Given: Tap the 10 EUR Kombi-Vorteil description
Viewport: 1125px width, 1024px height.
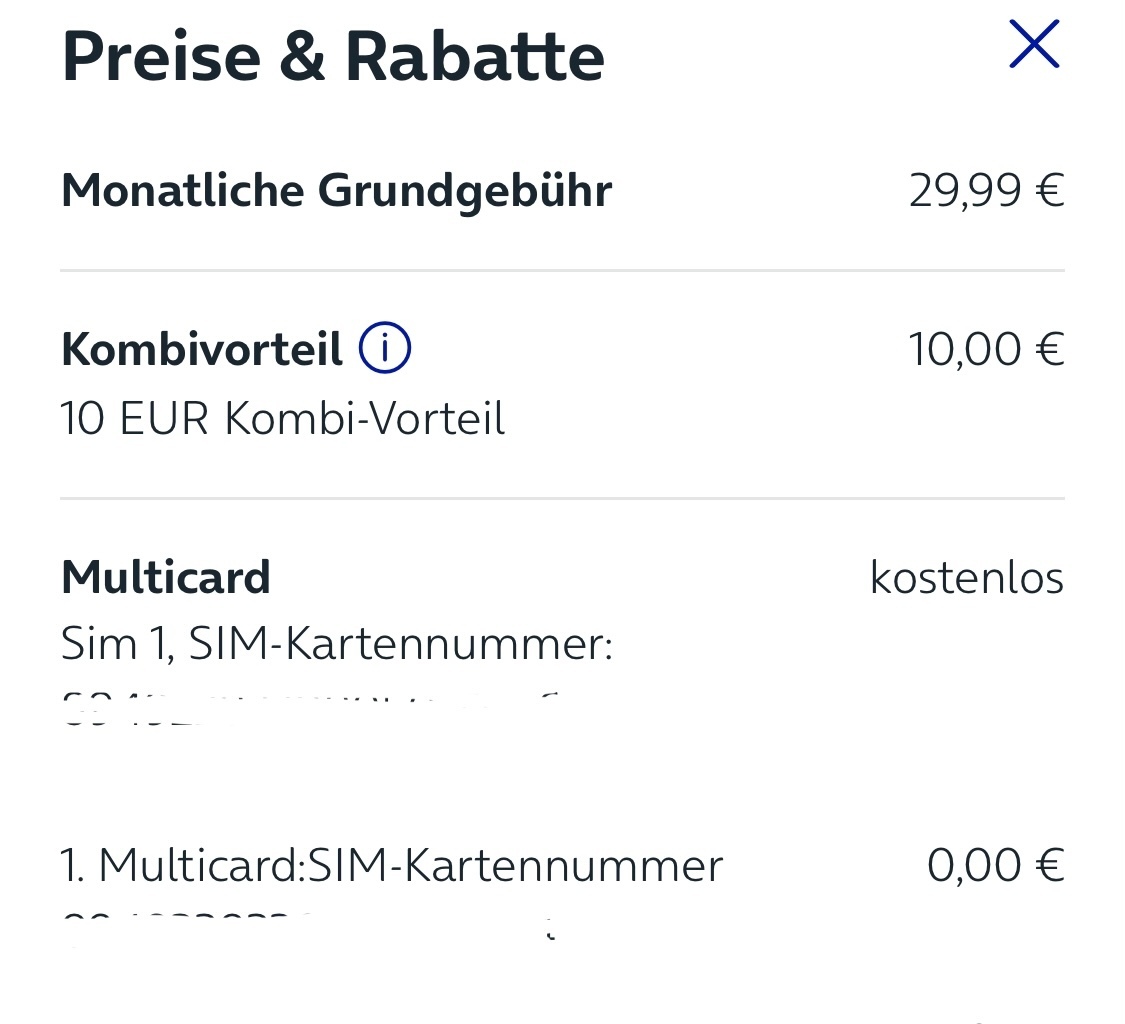Looking at the screenshot, I should [283, 418].
